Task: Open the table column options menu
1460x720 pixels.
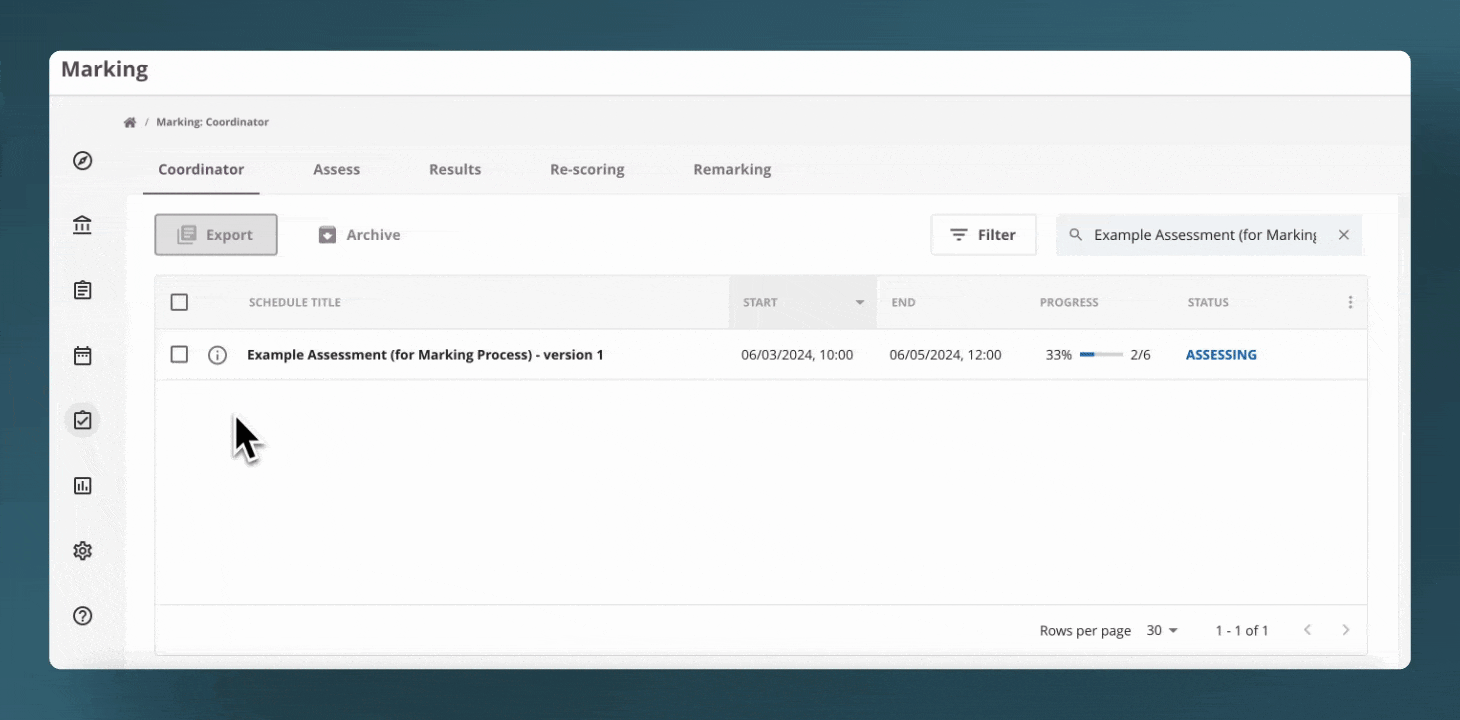Action: [x=1350, y=302]
